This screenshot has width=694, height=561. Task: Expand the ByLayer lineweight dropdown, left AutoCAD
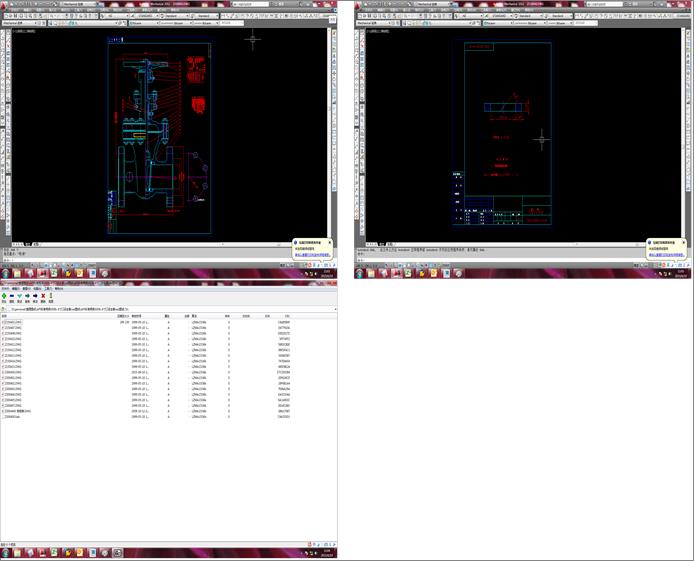pos(216,23)
